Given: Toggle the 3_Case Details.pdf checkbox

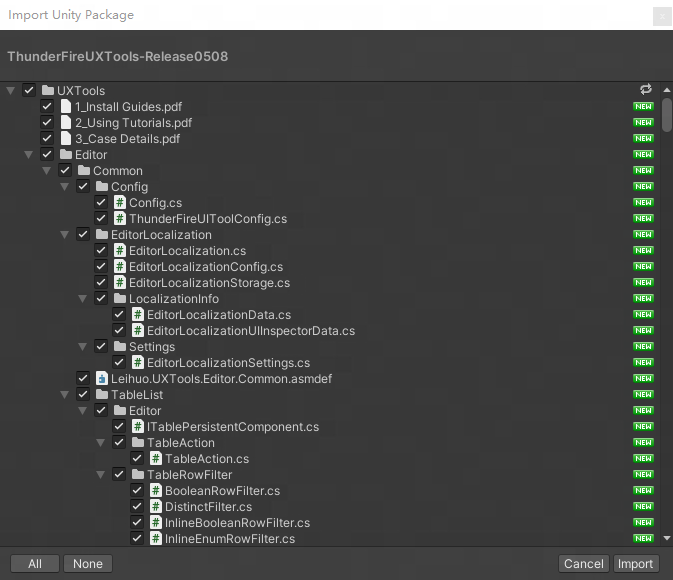Looking at the screenshot, I should click(x=47, y=139).
